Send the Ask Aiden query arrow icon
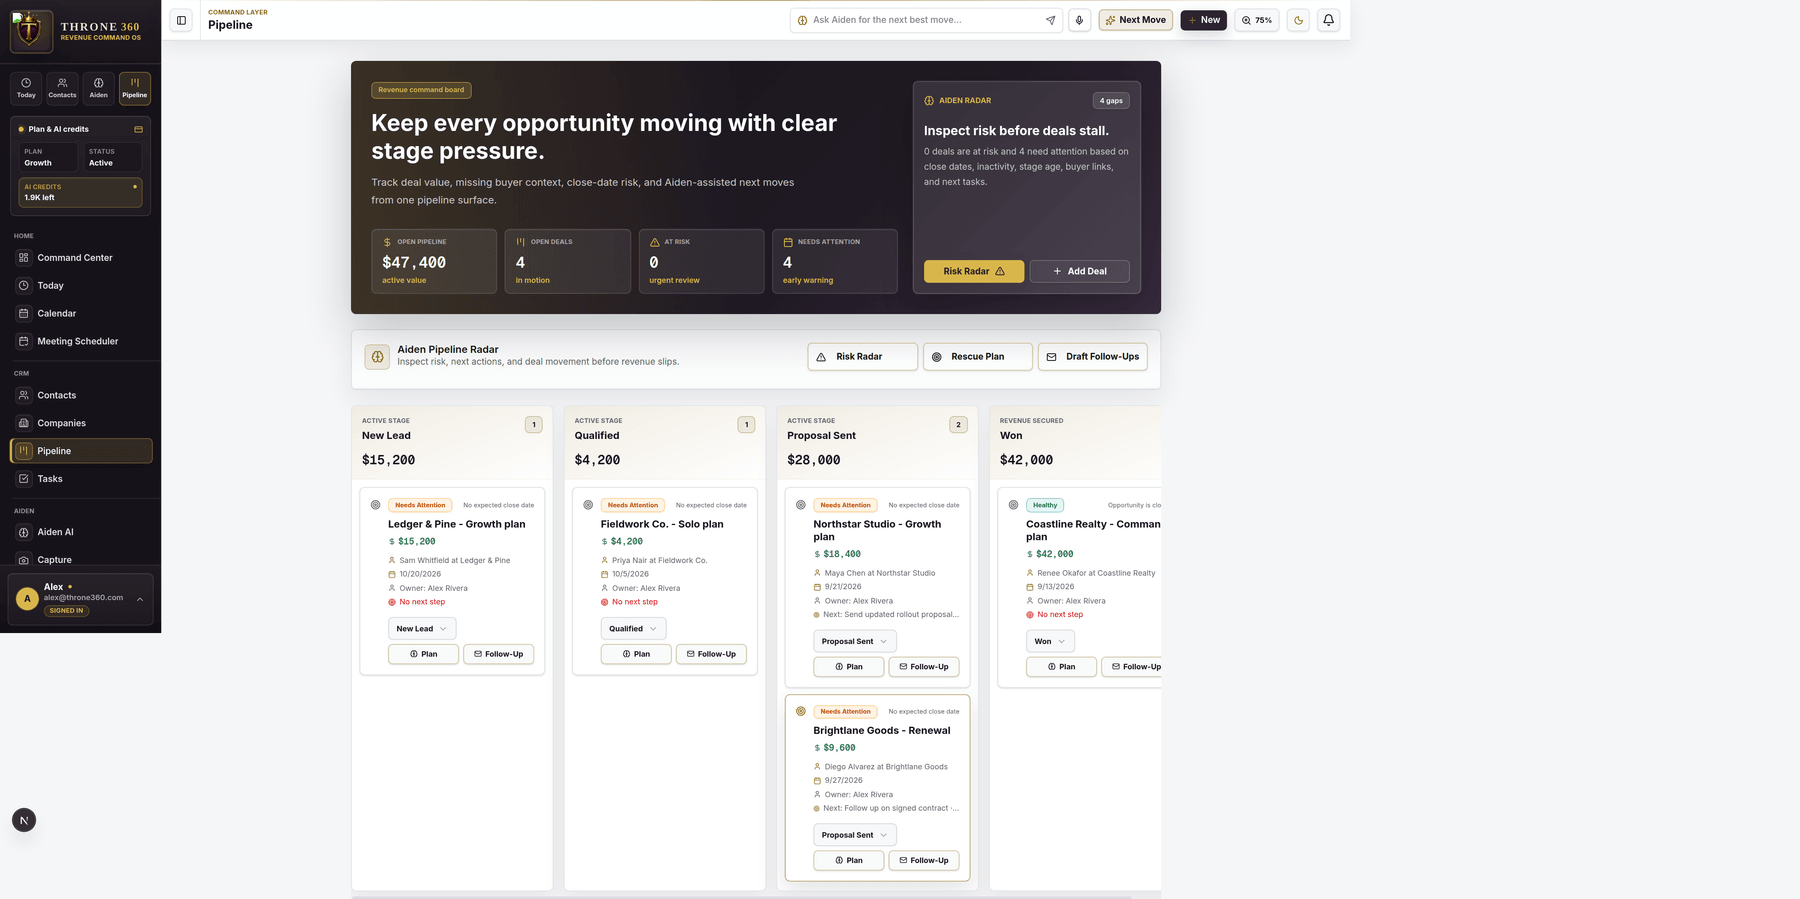This screenshot has width=1800, height=899. (x=1050, y=20)
